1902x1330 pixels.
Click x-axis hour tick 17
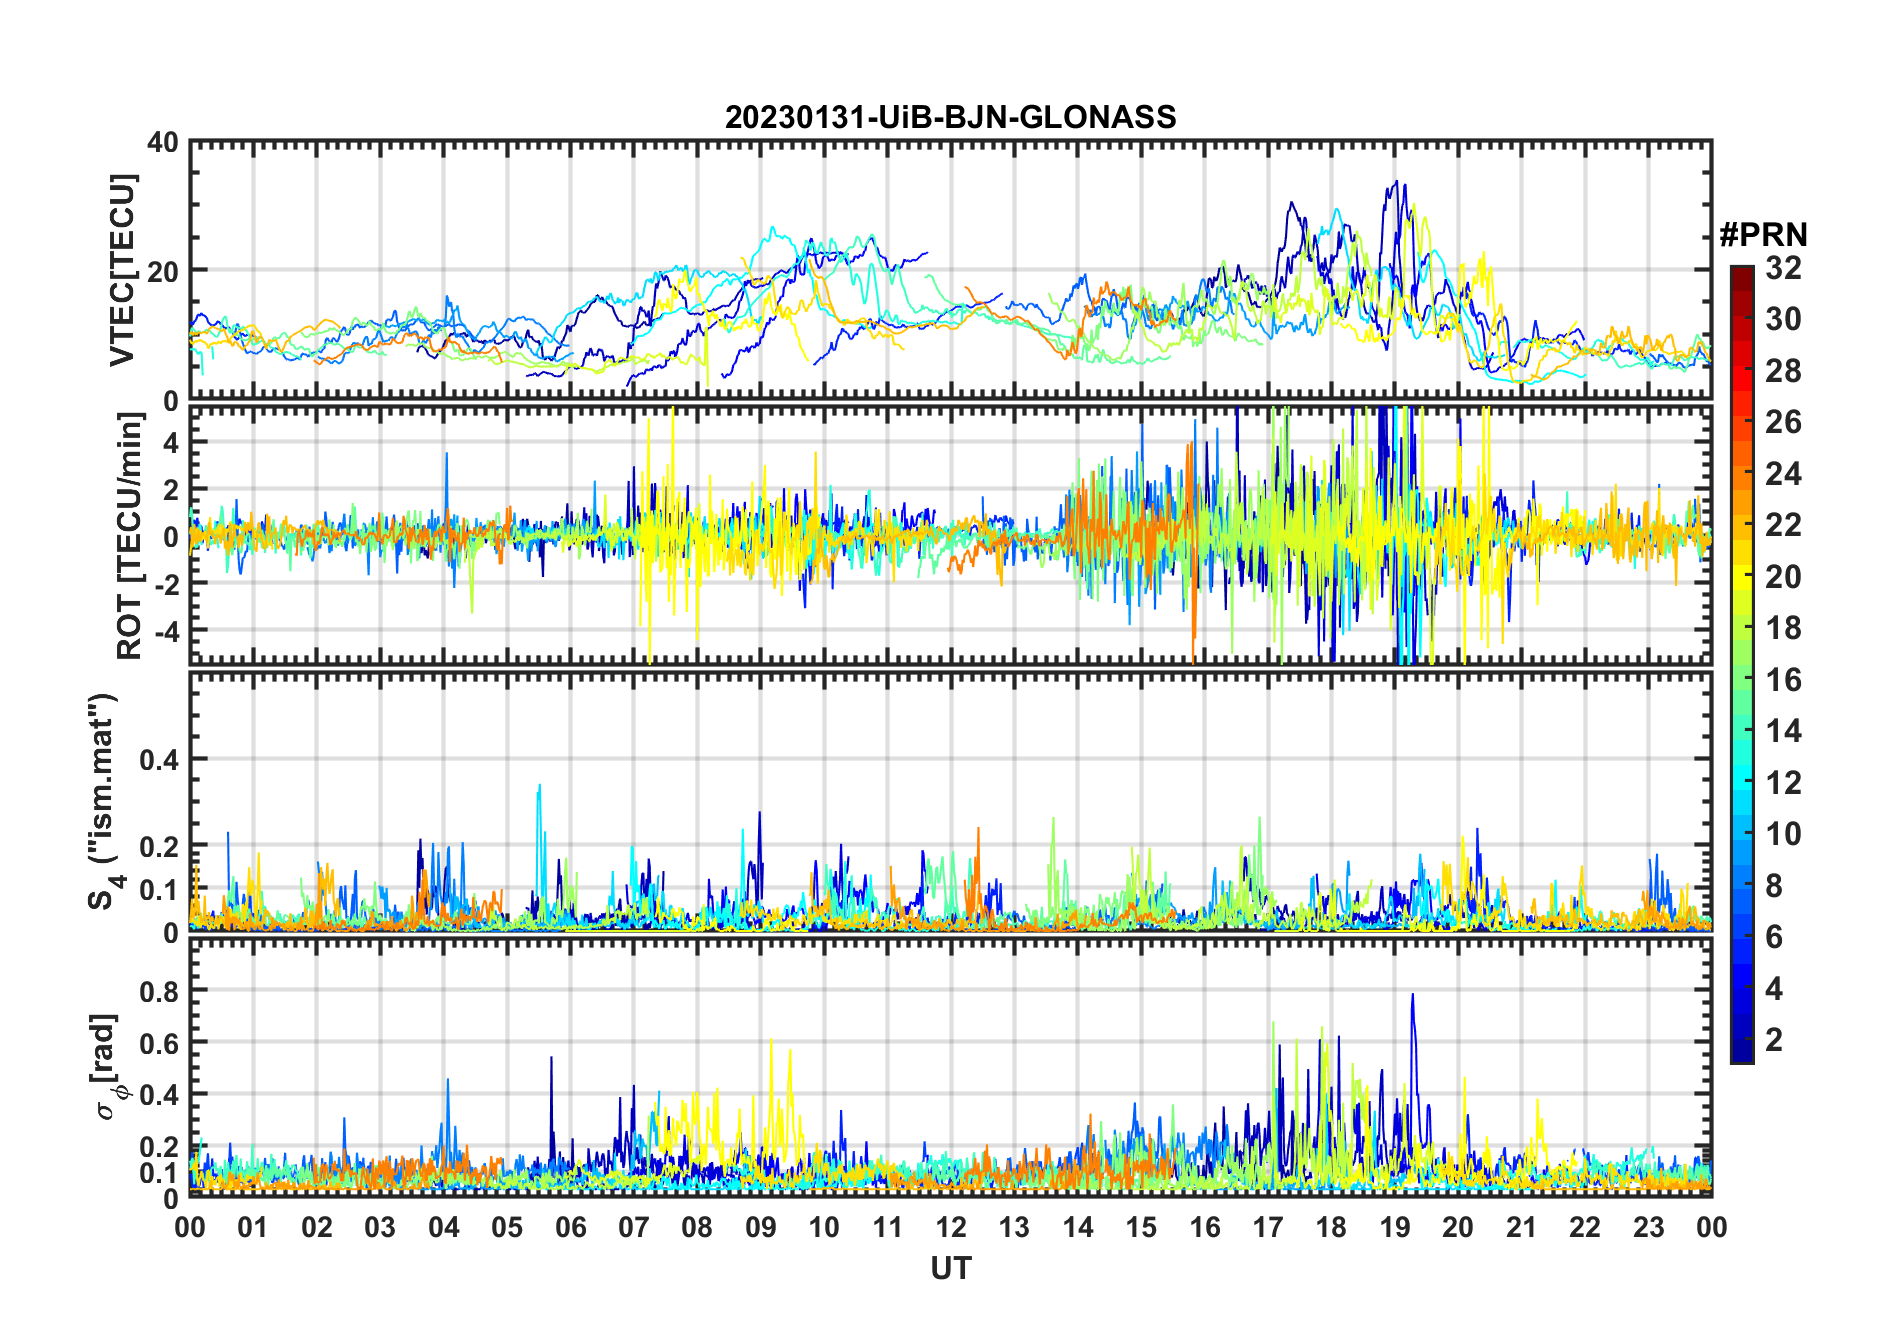click(x=1268, y=1227)
